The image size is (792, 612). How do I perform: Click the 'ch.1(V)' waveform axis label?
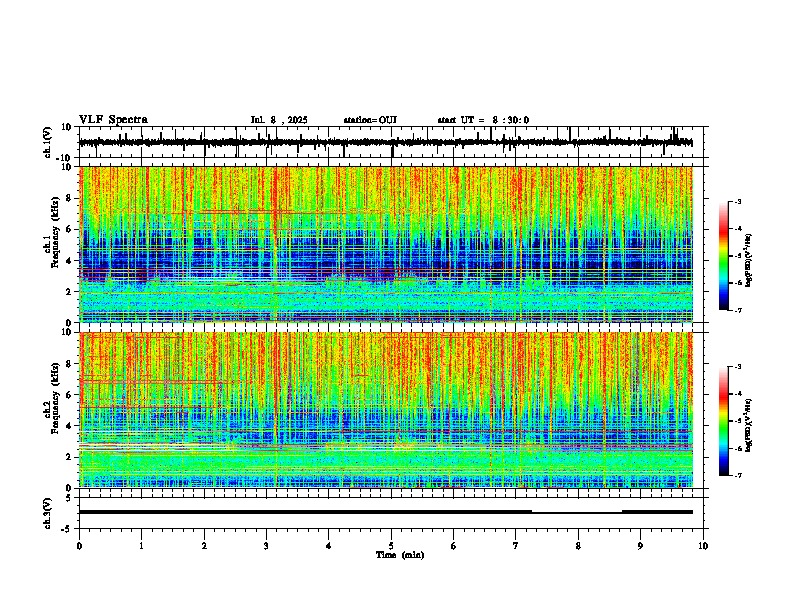pyautogui.click(x=48, y=142)
